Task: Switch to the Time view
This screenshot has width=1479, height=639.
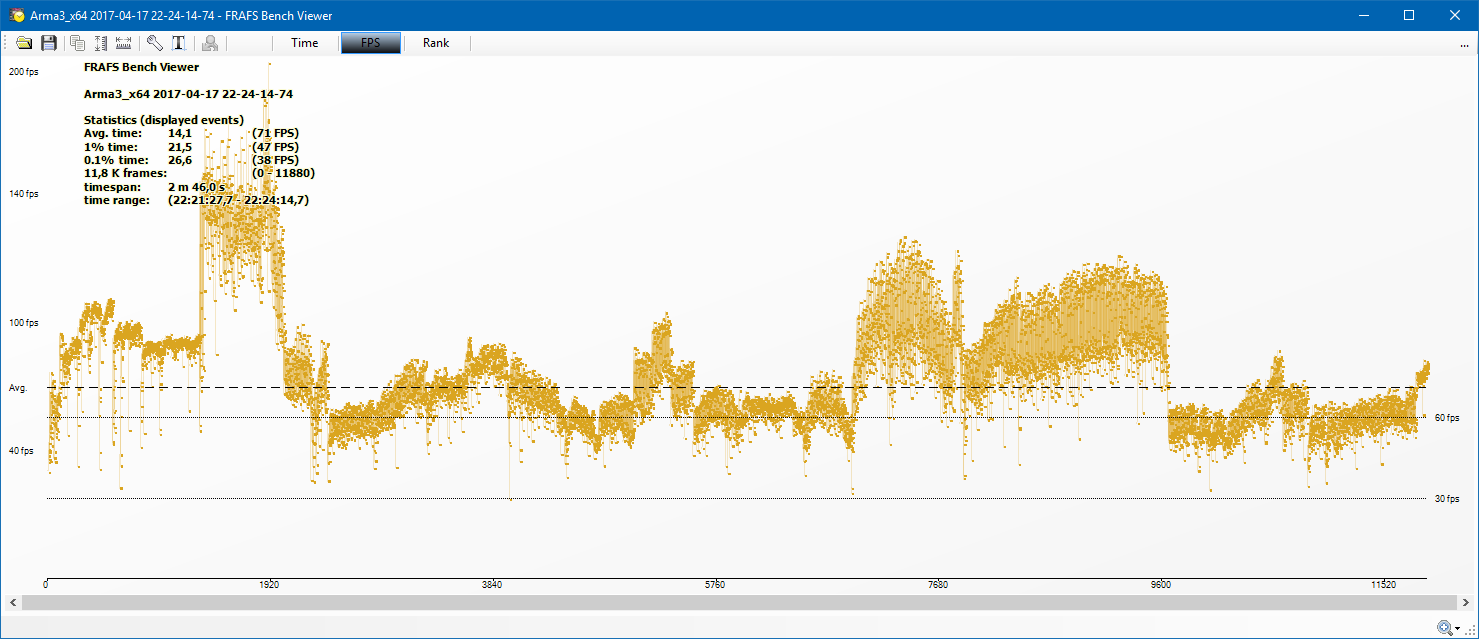Action: [x=305, y=43]
